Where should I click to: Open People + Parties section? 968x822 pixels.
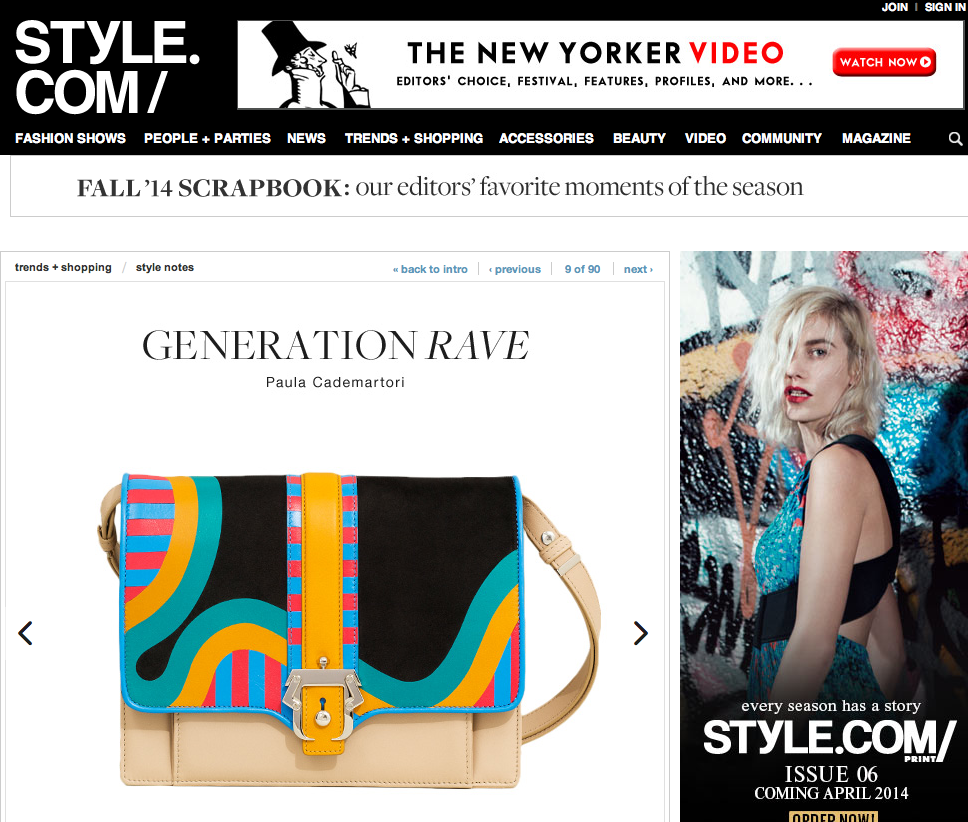tap(207, 138)
